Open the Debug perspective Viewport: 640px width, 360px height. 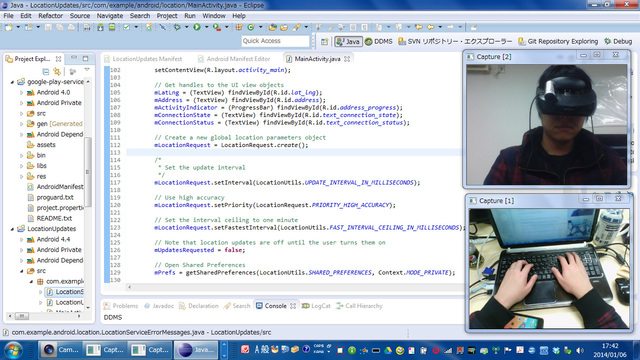tap(618, 41)
